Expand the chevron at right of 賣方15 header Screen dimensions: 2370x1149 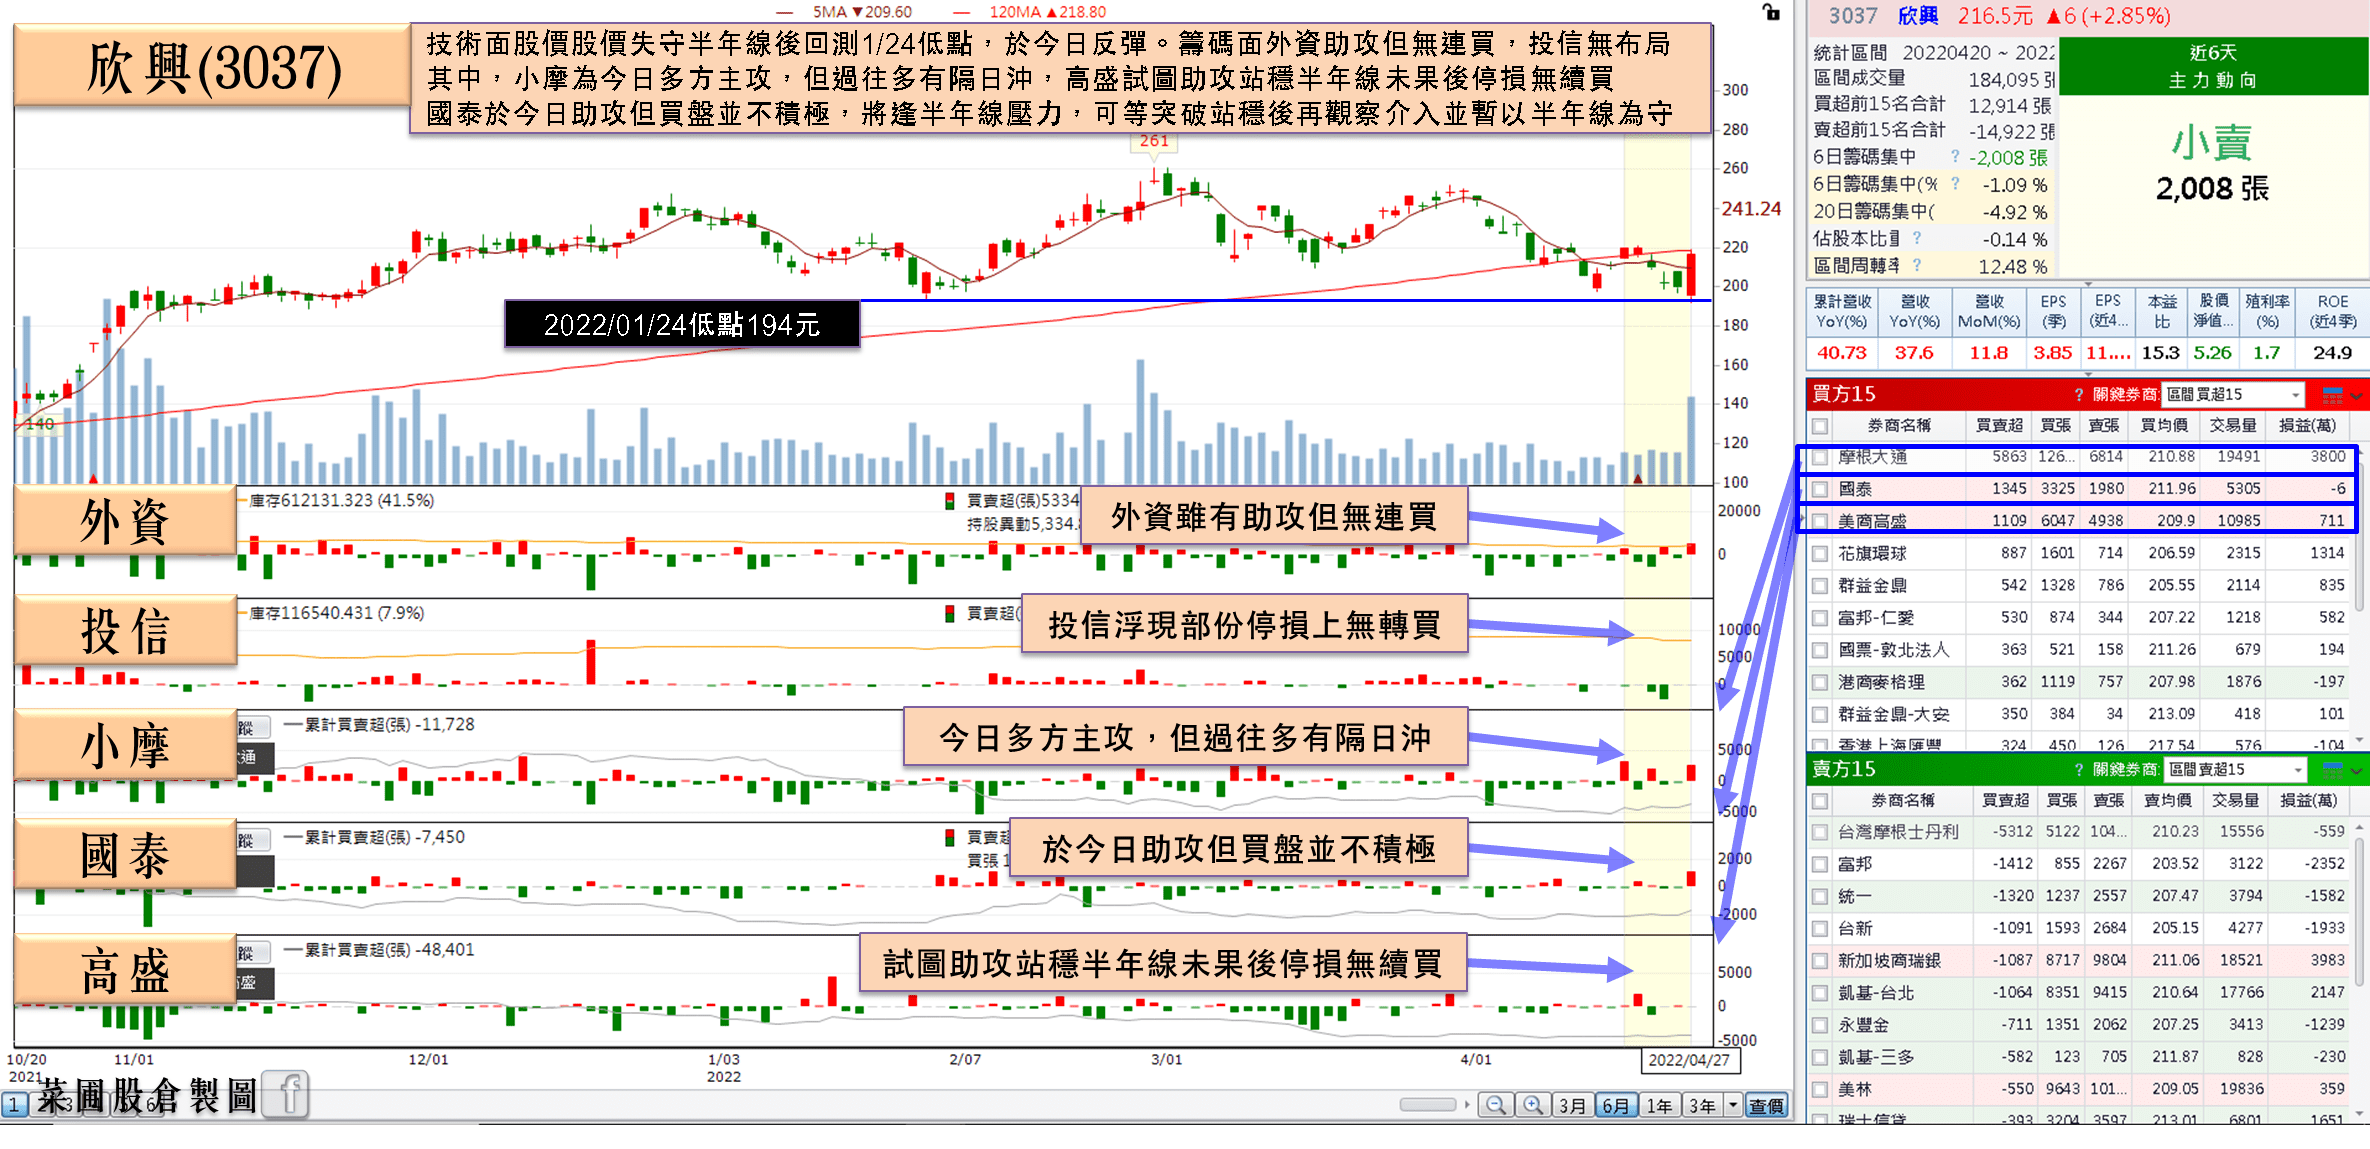(2356, 770)
